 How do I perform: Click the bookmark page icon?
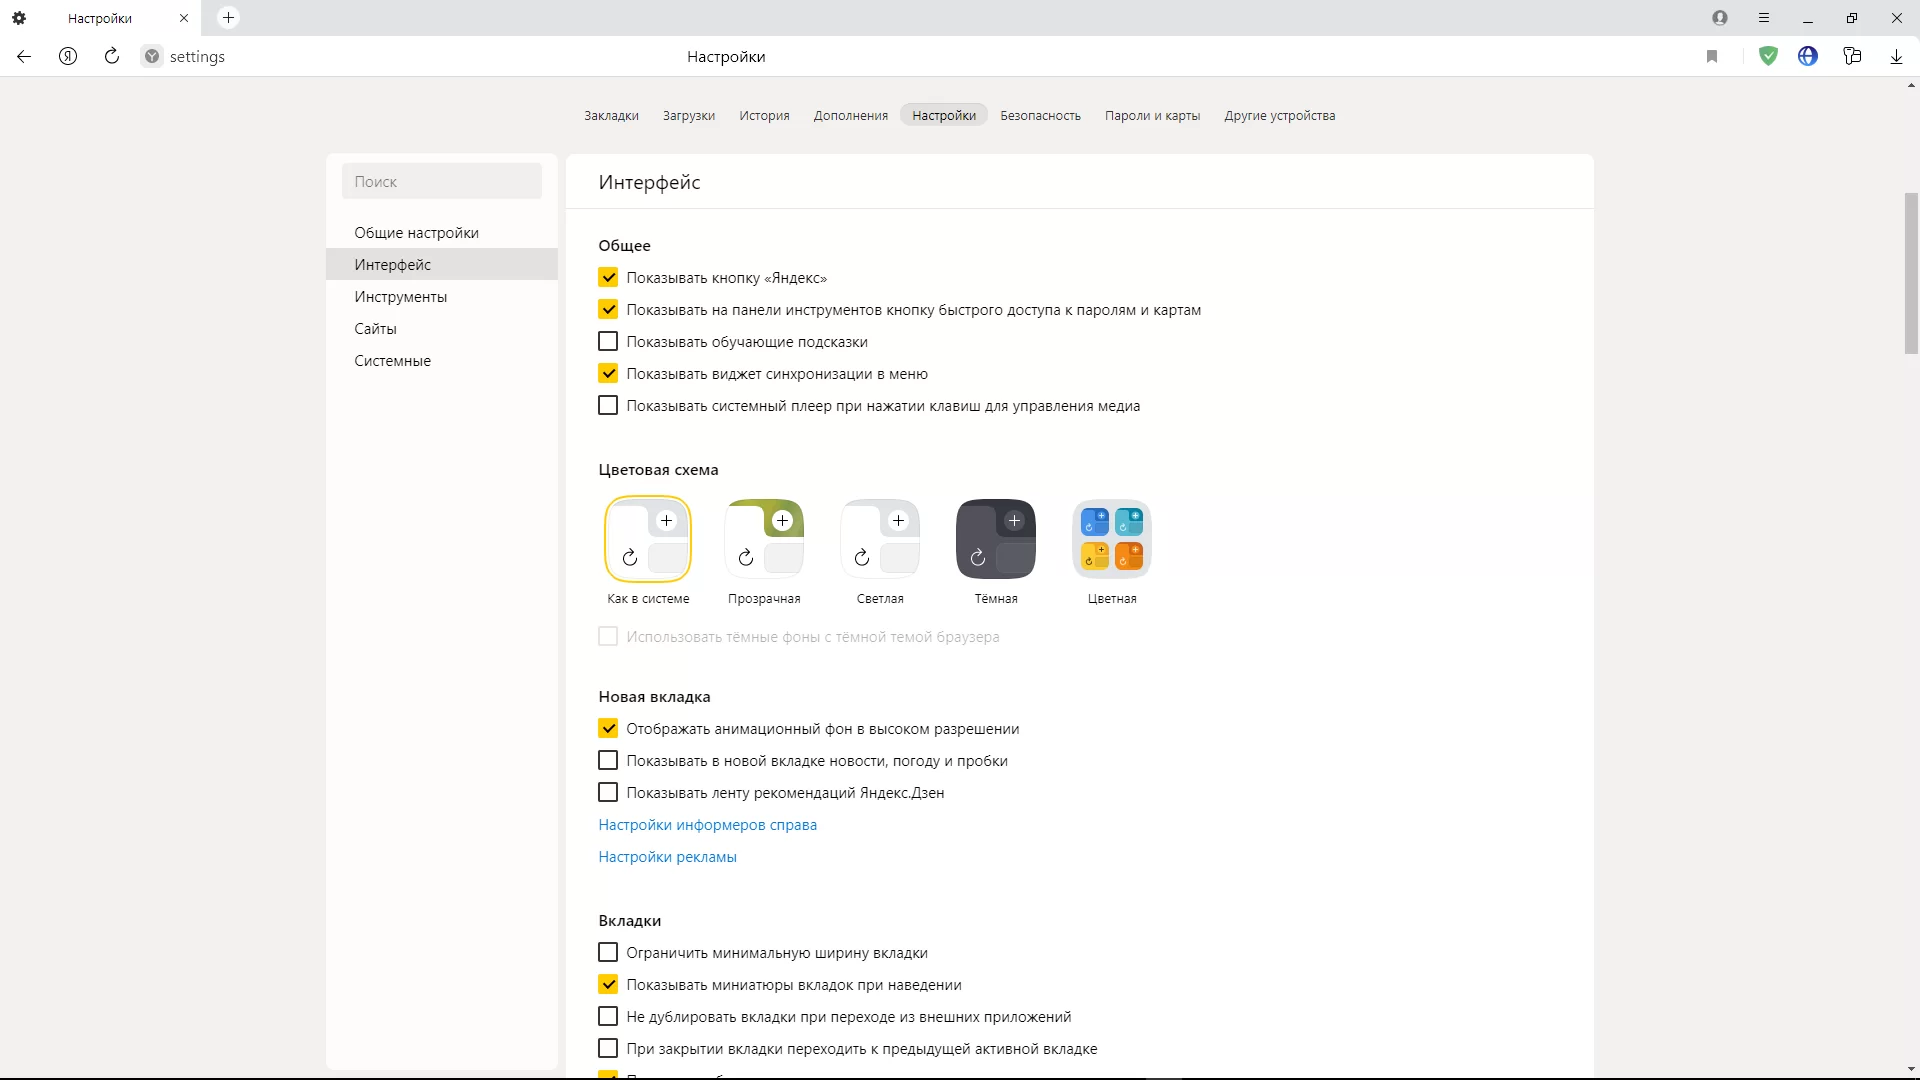pyautogui.click(x=1712, y=57)
